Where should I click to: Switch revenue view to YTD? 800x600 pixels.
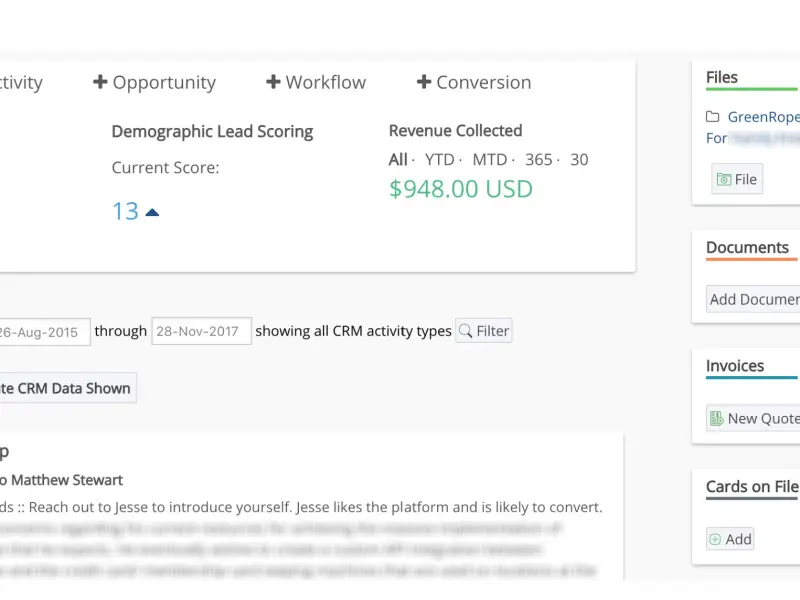coord(439,160)
